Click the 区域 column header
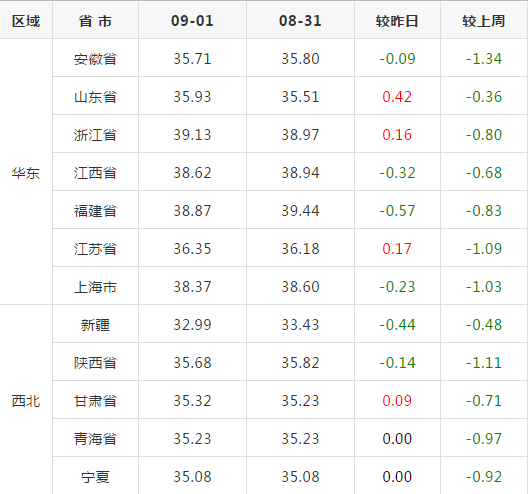Viewport: 529px width, 494px height. click(x=26, y=21)
